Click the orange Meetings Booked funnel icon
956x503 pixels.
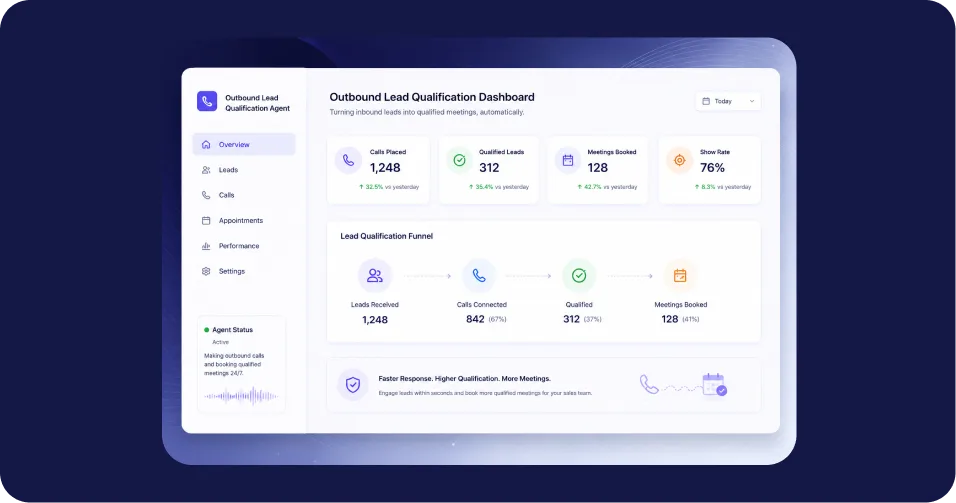(680, 276)
